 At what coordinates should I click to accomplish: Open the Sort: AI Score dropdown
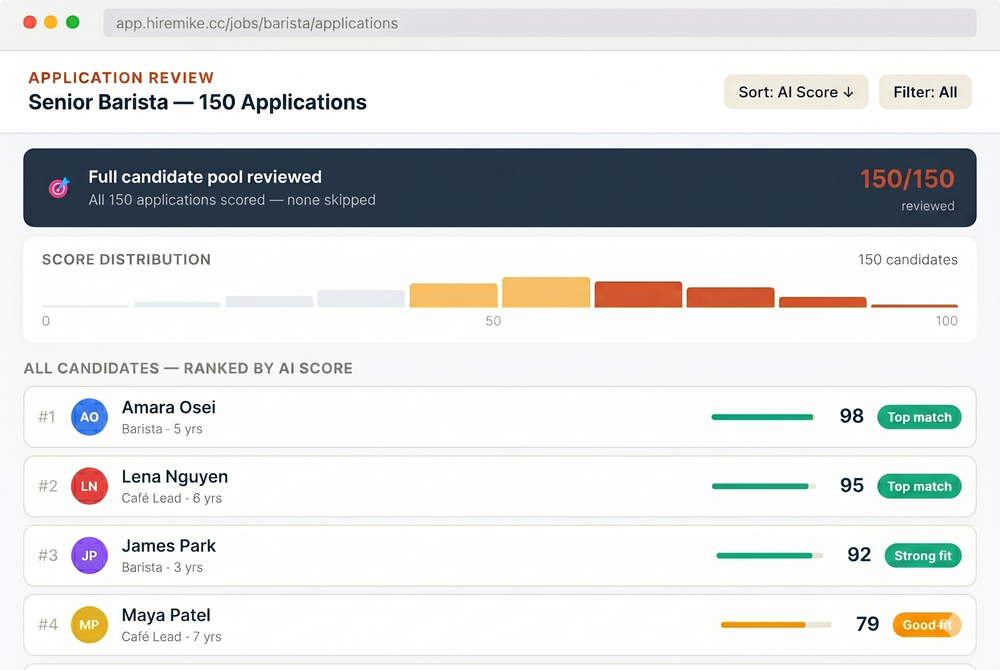click(x=796, y=92)
